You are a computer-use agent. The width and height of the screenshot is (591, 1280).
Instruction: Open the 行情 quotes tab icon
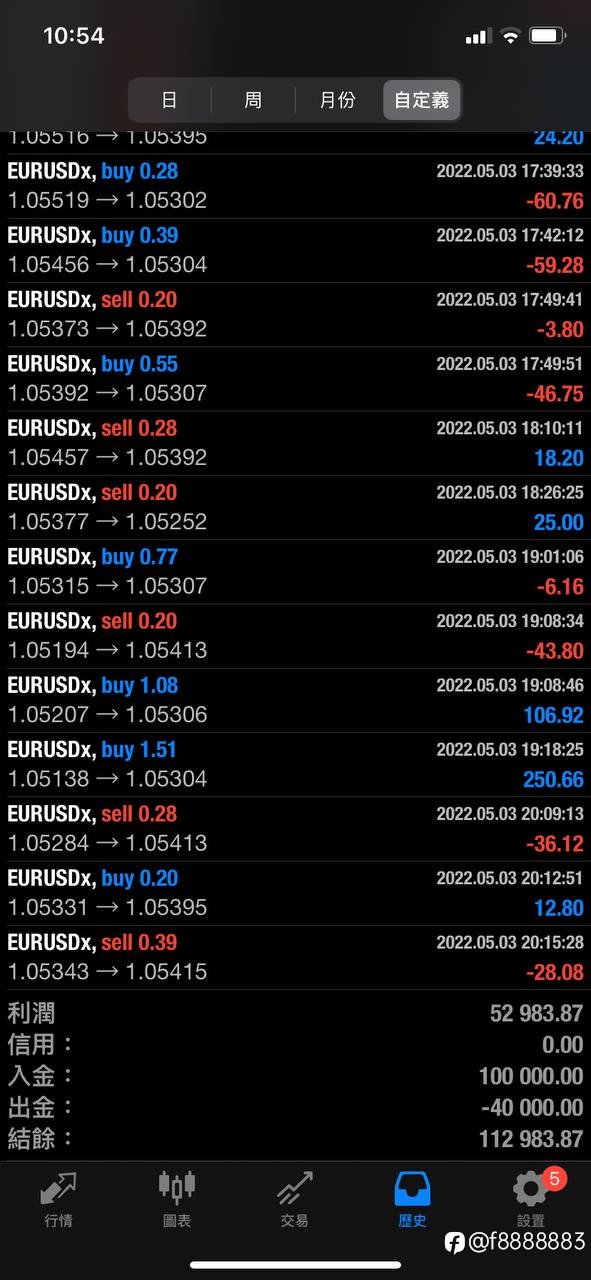click(x=59, y=1188)
